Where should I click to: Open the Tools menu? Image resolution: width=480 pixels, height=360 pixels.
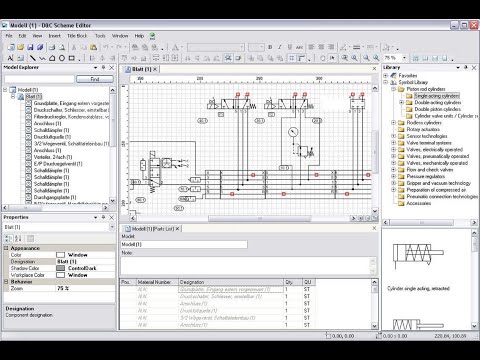point(100,36)
